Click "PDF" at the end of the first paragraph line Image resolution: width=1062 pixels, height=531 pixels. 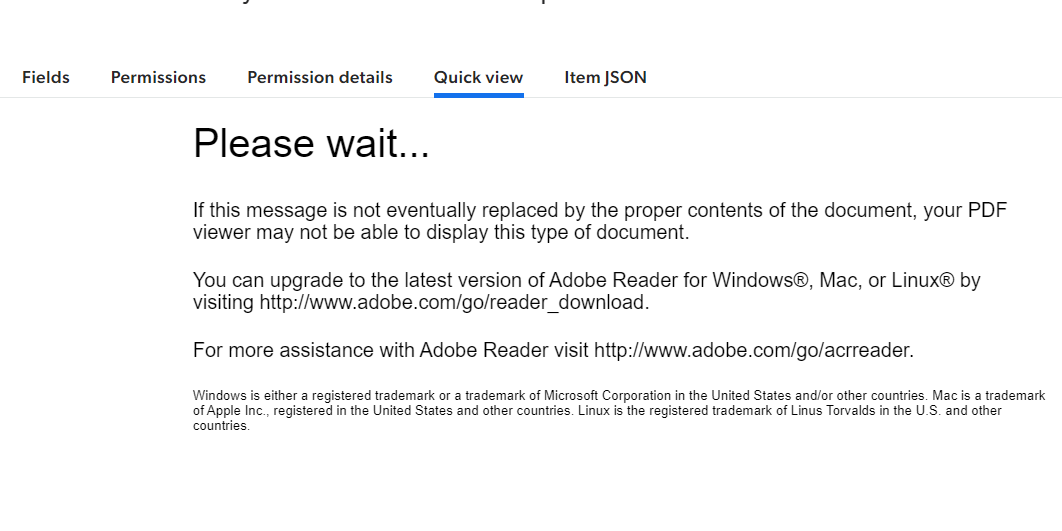(987, 211)
